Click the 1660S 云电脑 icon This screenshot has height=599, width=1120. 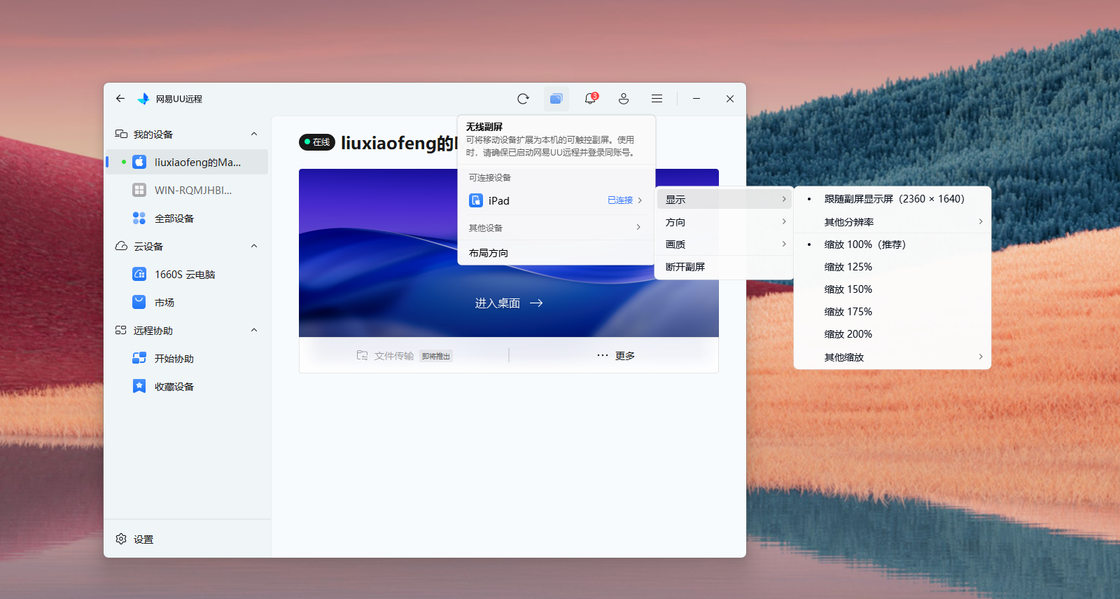click(x=139, y=274)
